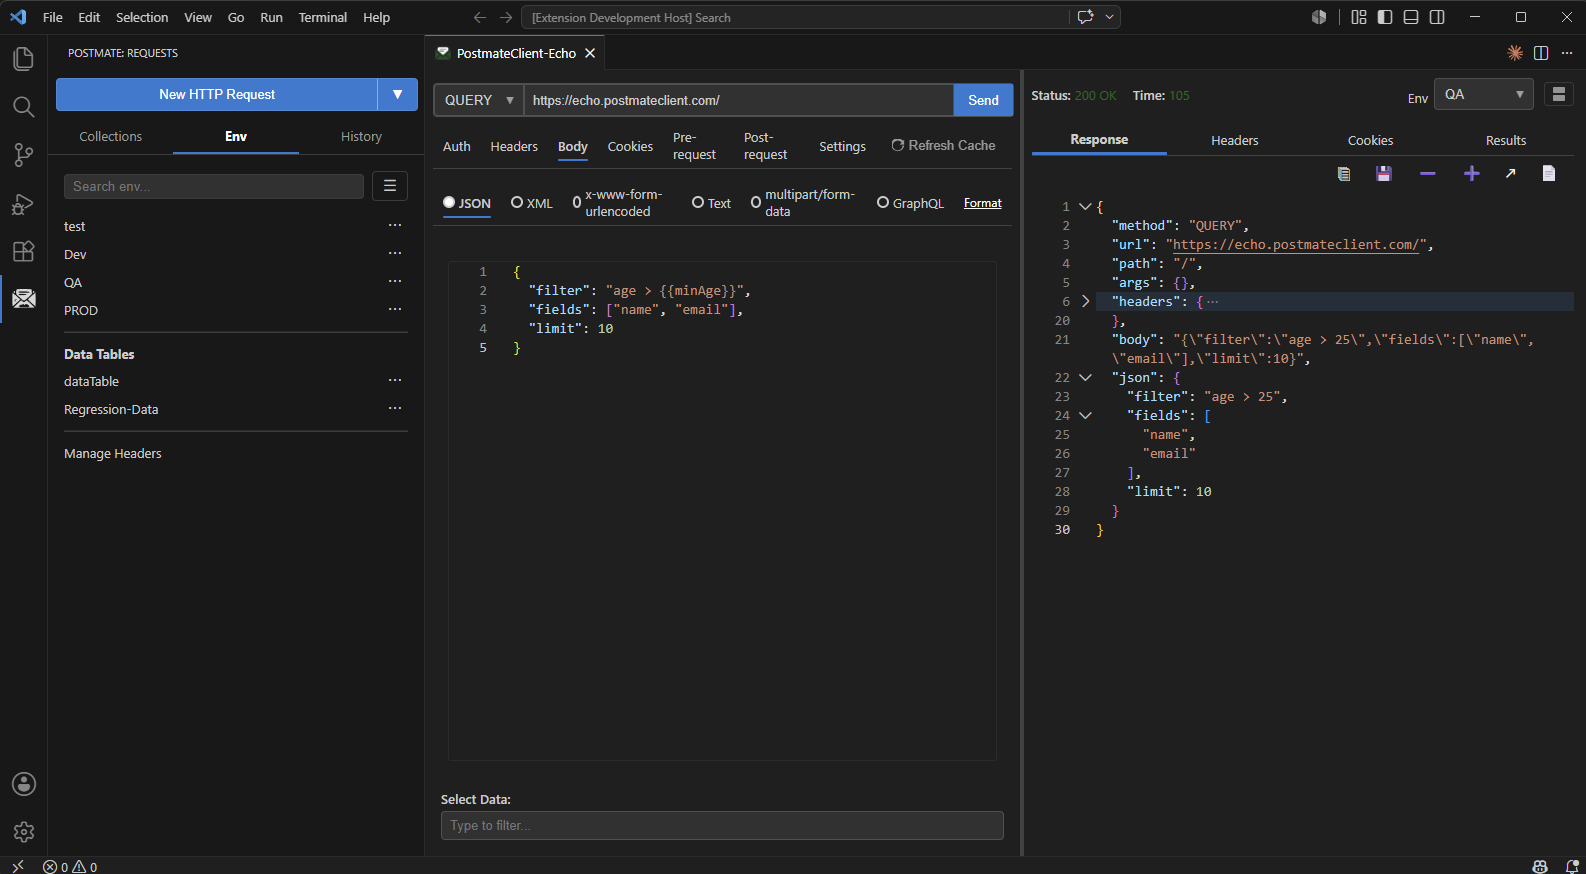This screenshot has height=874, width=1586.
Task: Collapse the root object in response
Action: pos(1085,206)
